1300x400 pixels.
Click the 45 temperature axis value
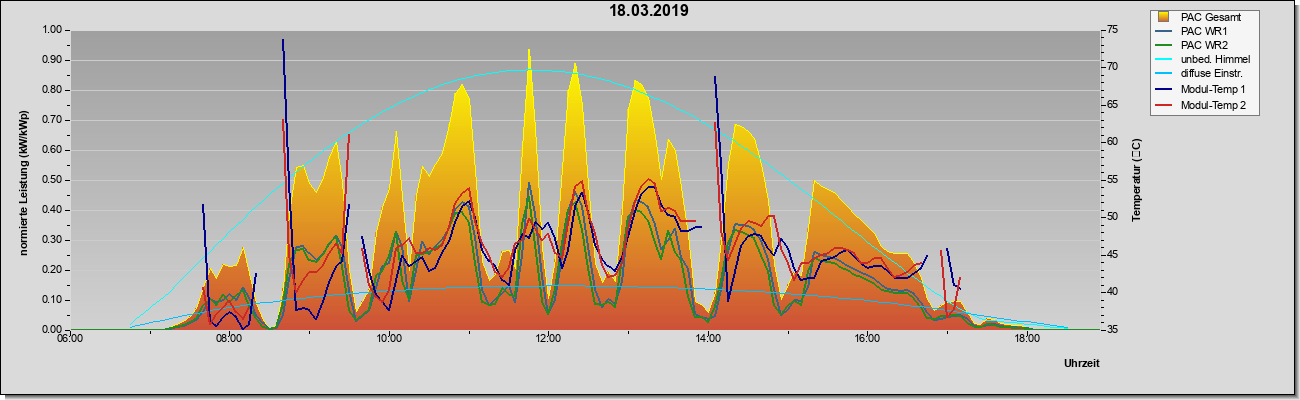[x=1114, y=255]
